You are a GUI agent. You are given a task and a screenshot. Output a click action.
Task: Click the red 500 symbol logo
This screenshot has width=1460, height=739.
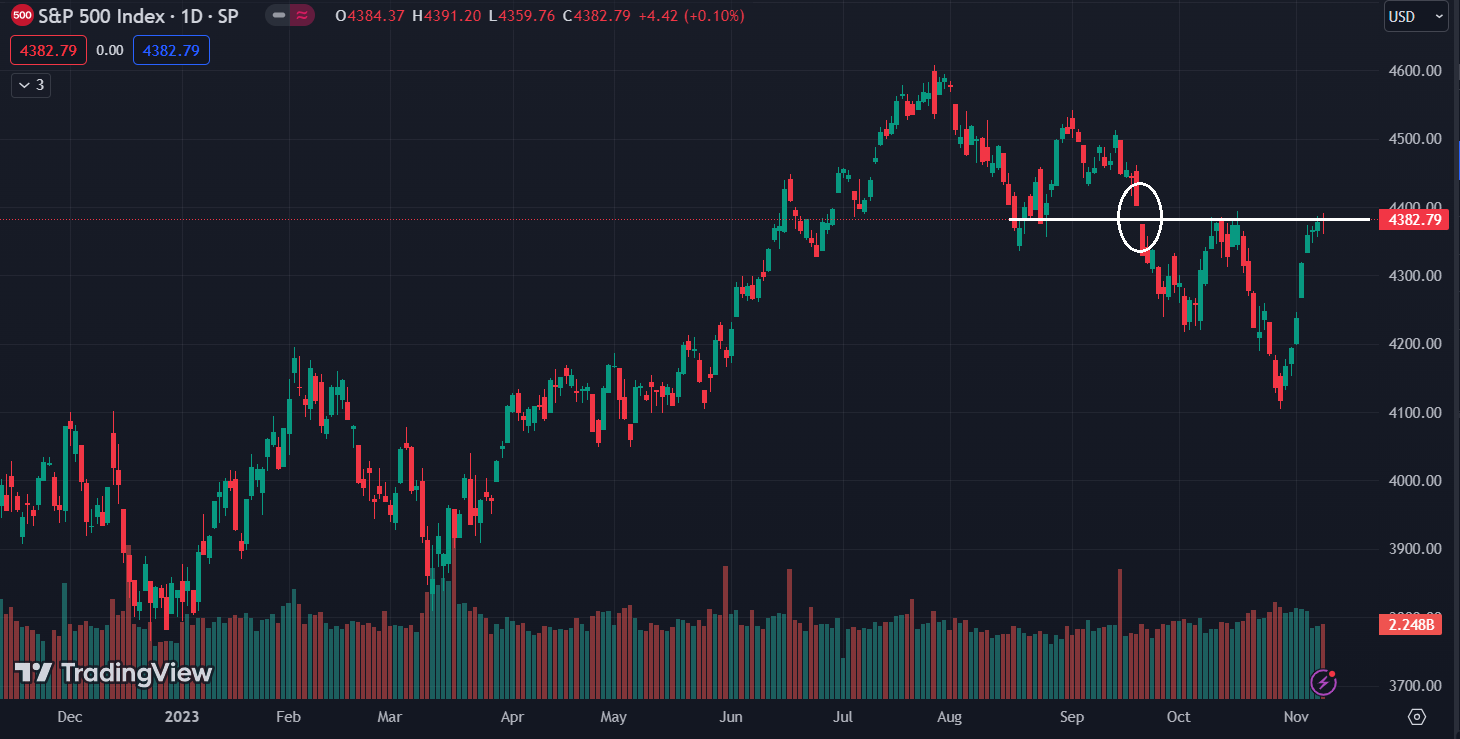point(22,16)
